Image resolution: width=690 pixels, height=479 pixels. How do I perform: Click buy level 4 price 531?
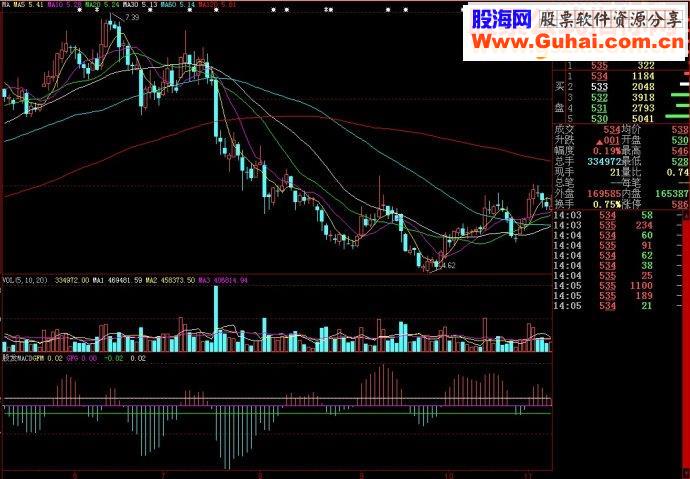(x=599, y=108)
